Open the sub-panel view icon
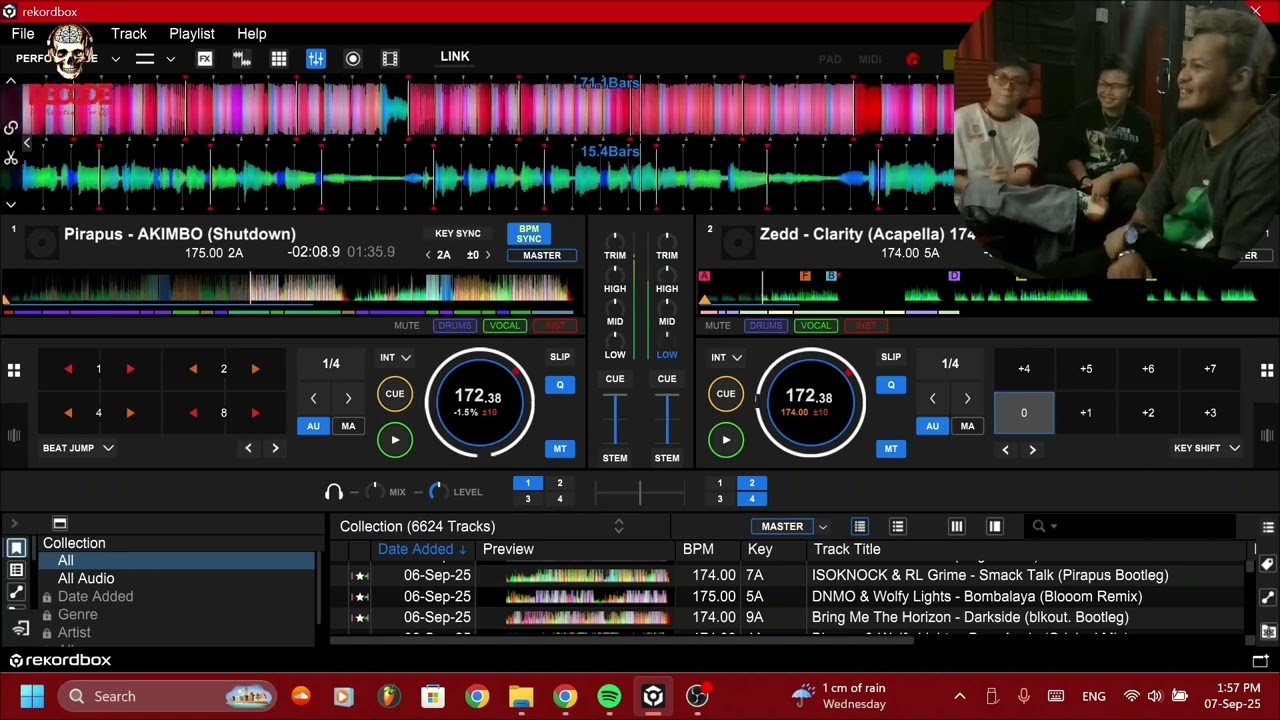1280x720 pixels. pos(995,527)
